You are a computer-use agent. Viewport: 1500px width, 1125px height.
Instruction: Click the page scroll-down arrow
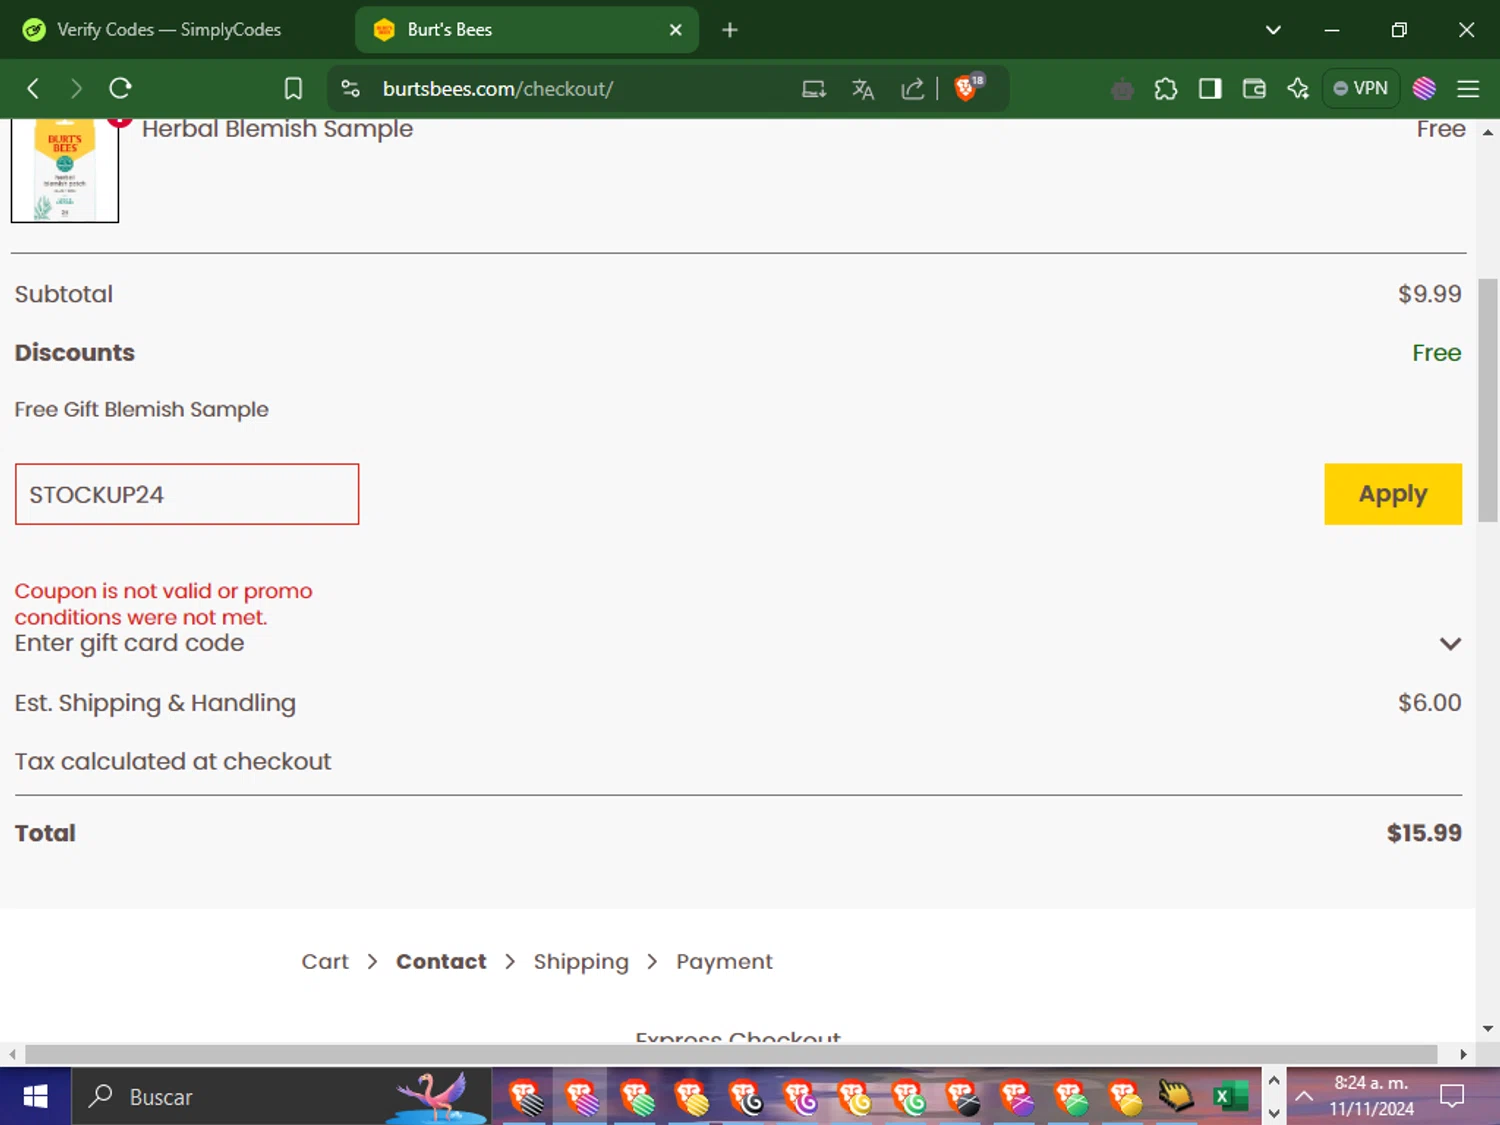pyautogui.click(x=1488, y=1028)
